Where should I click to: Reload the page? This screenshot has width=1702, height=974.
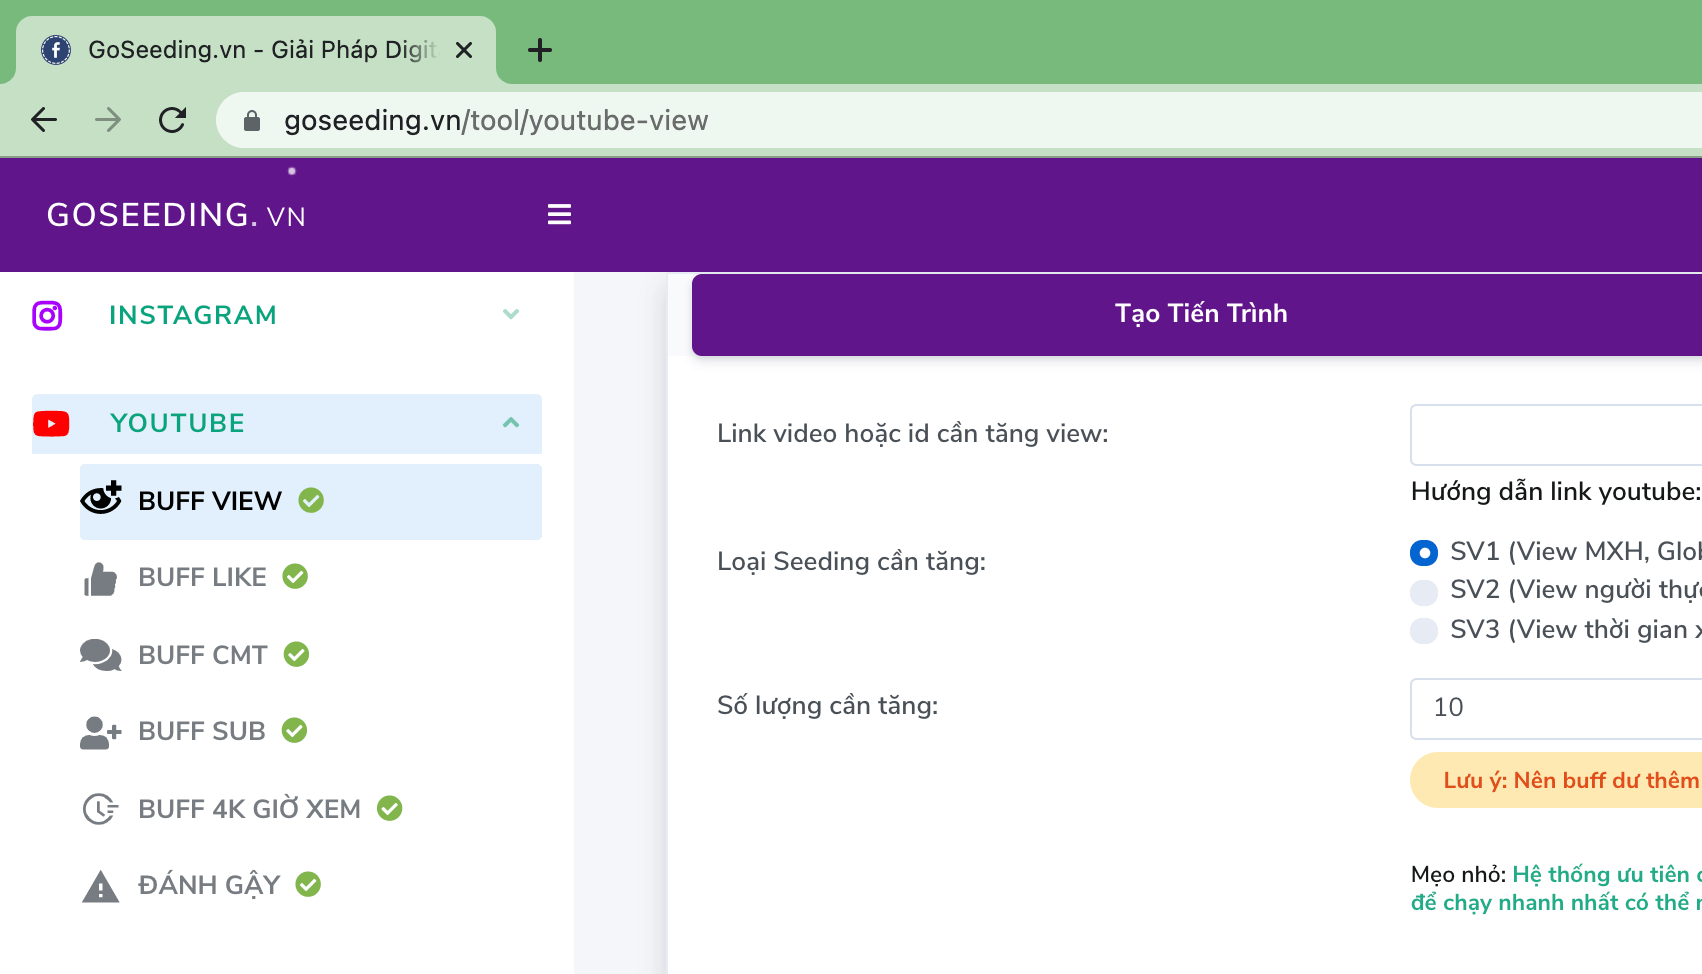click(173, 120)
